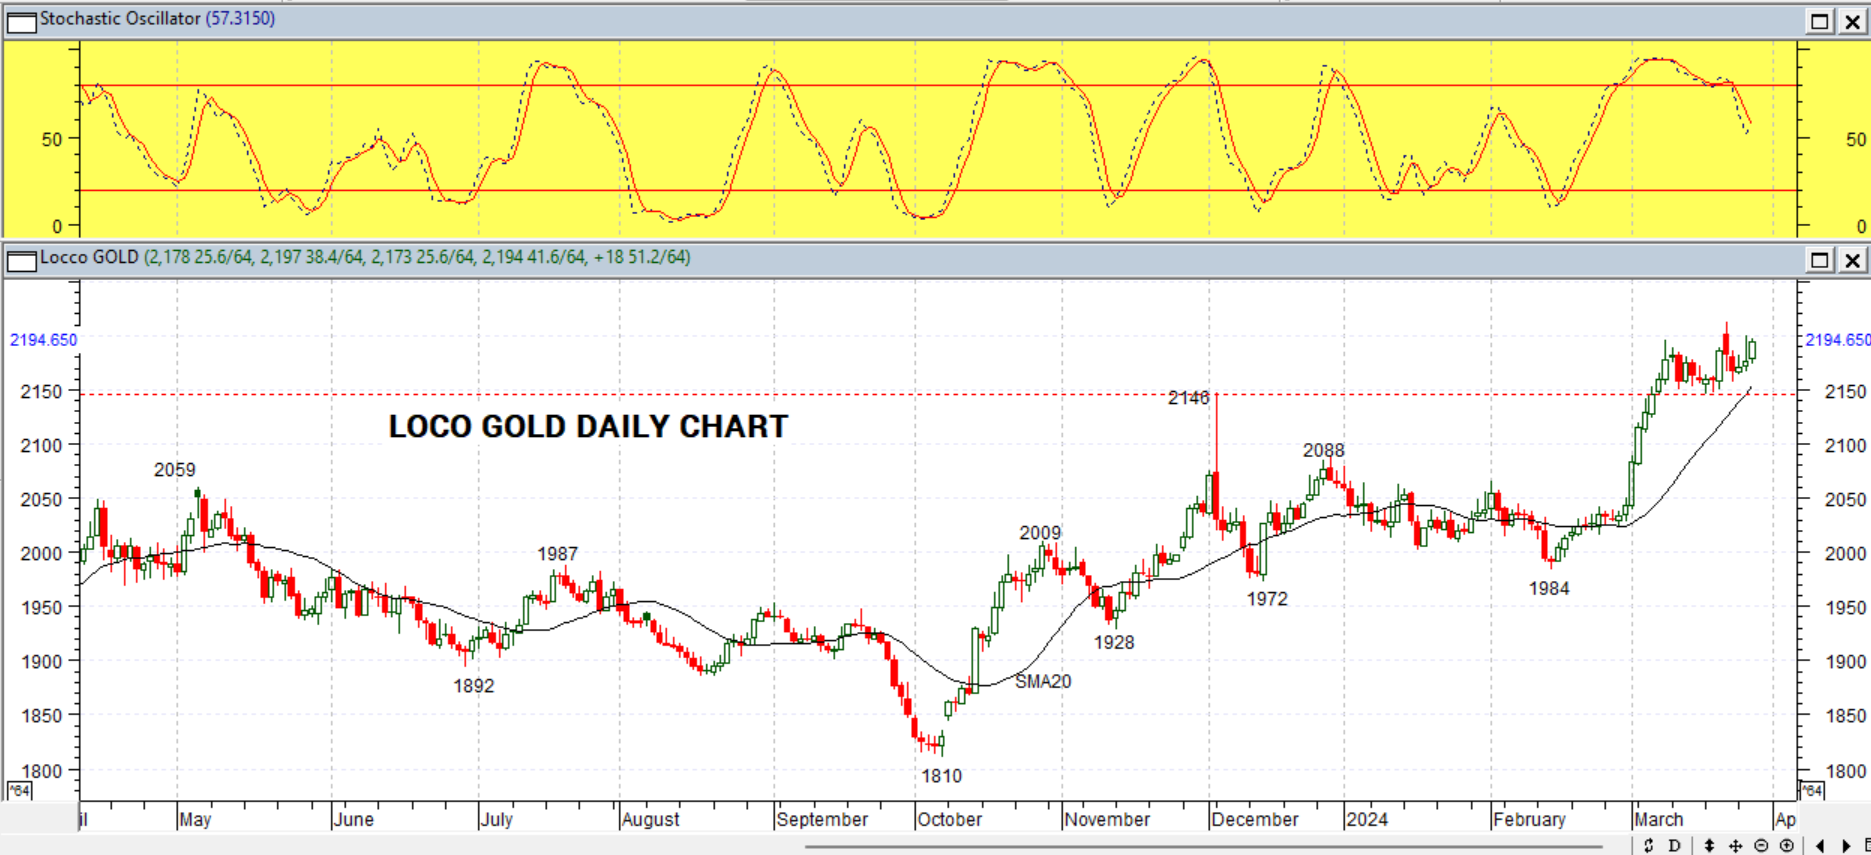The height and width of the screenshot is (855, 1871).
Task: Click the '1892' trough label
Action: click(474, 686)
